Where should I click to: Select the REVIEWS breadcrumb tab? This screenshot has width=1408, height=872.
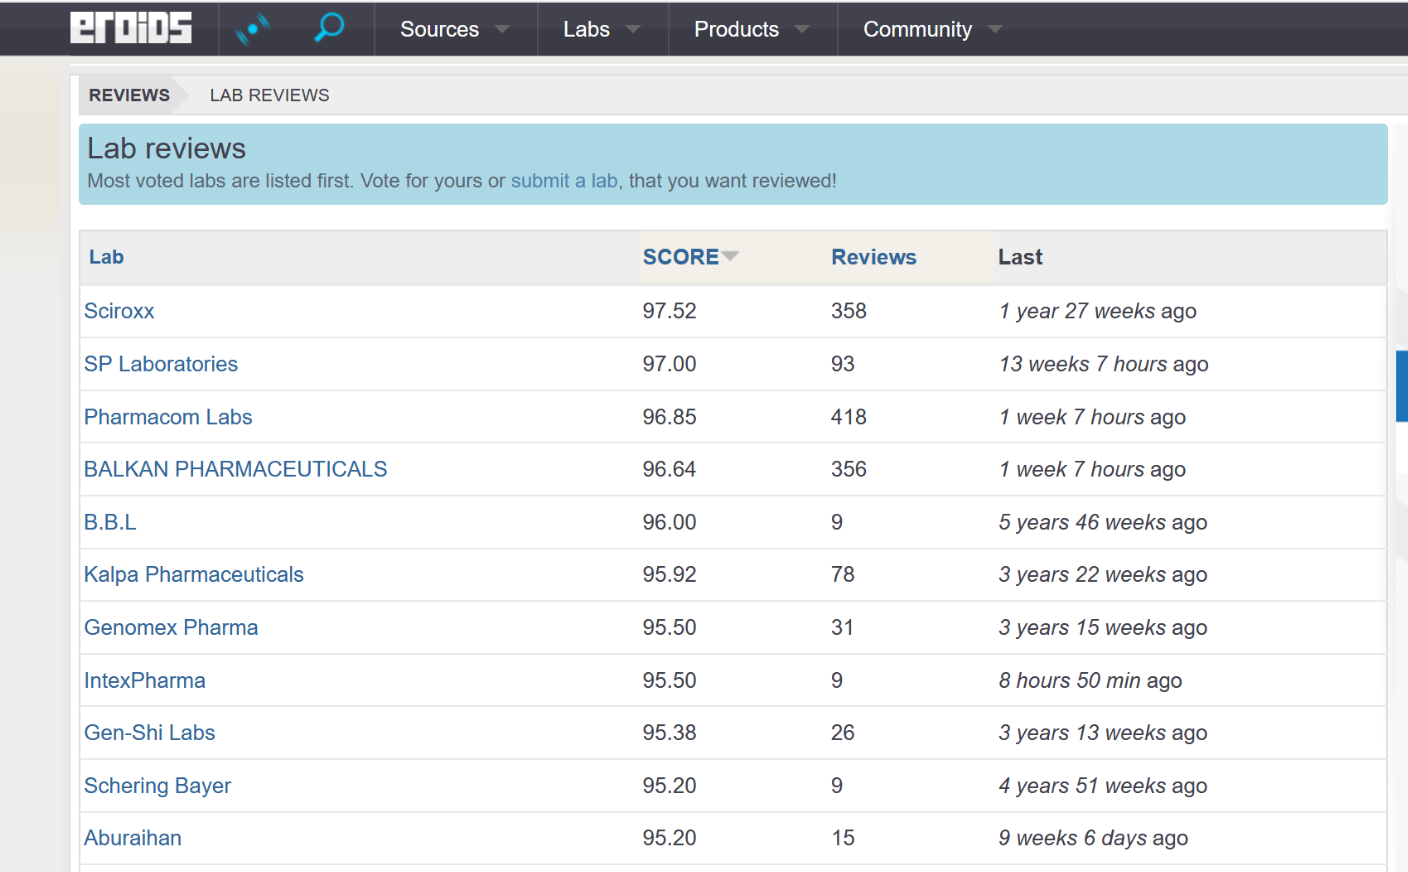[x=129, y=95]
